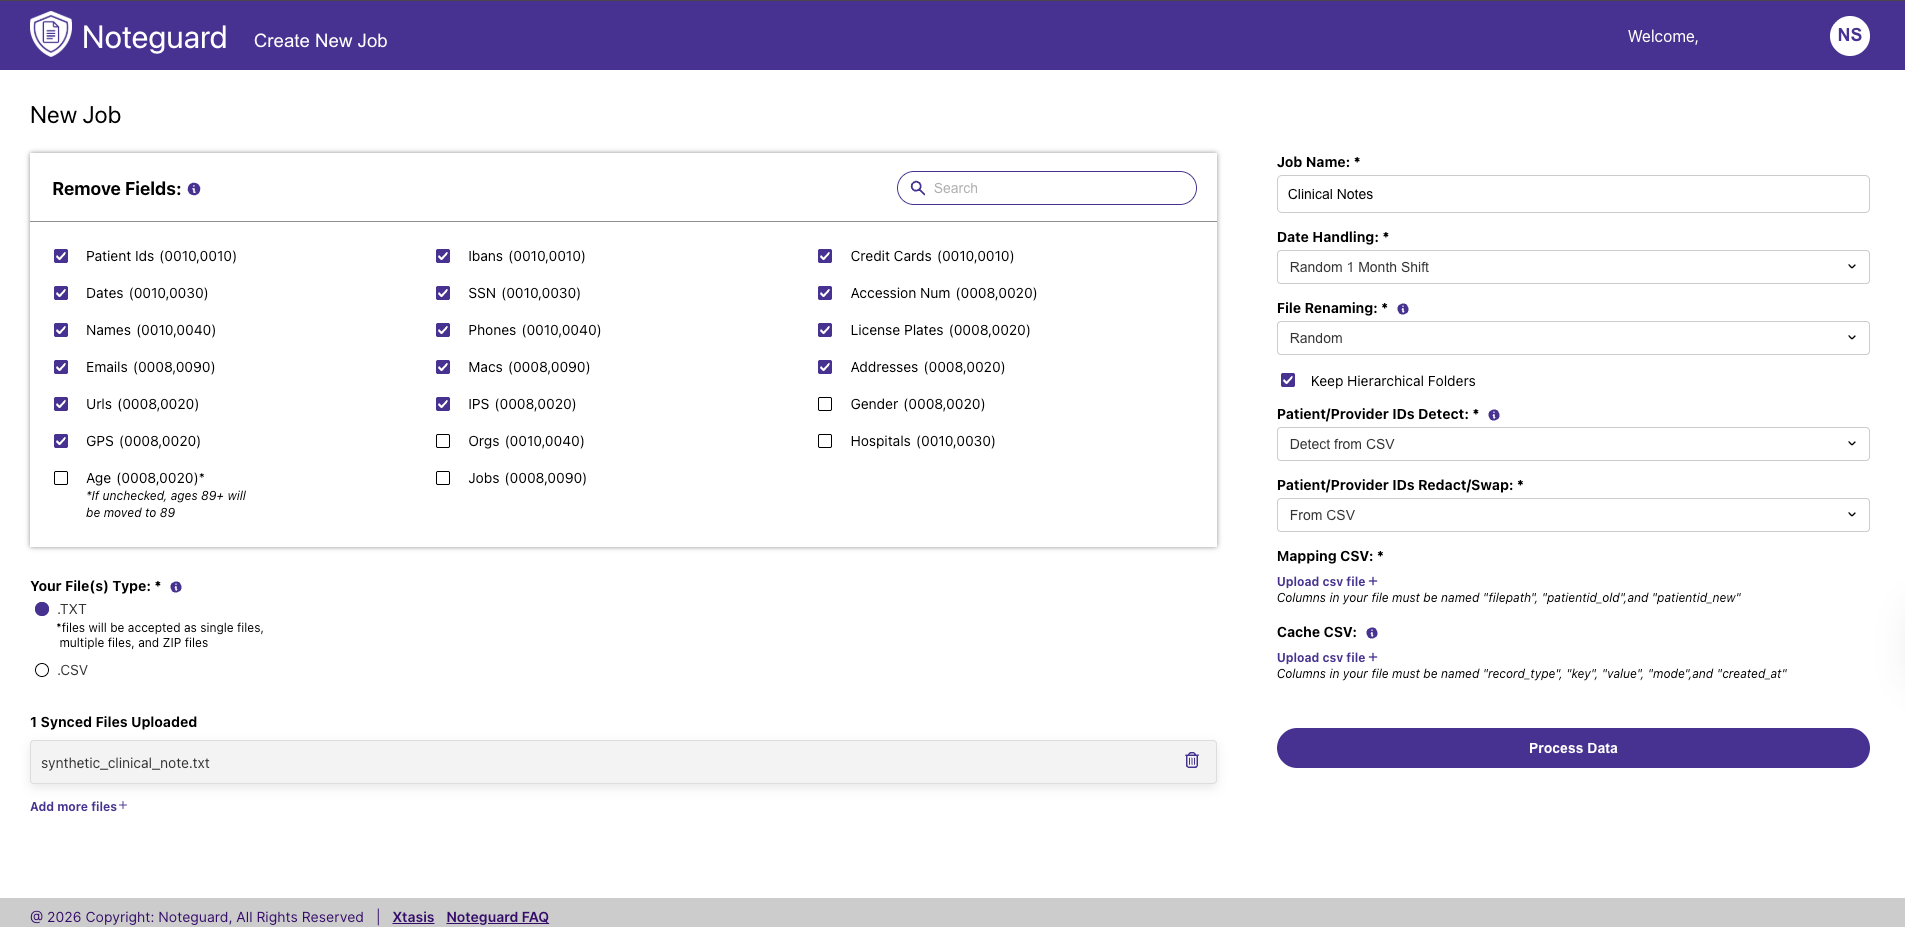Screen dimensions: 1905x927
Task: Click the info icon beside Your File(s) Type
Action: (x=176, y=587)
